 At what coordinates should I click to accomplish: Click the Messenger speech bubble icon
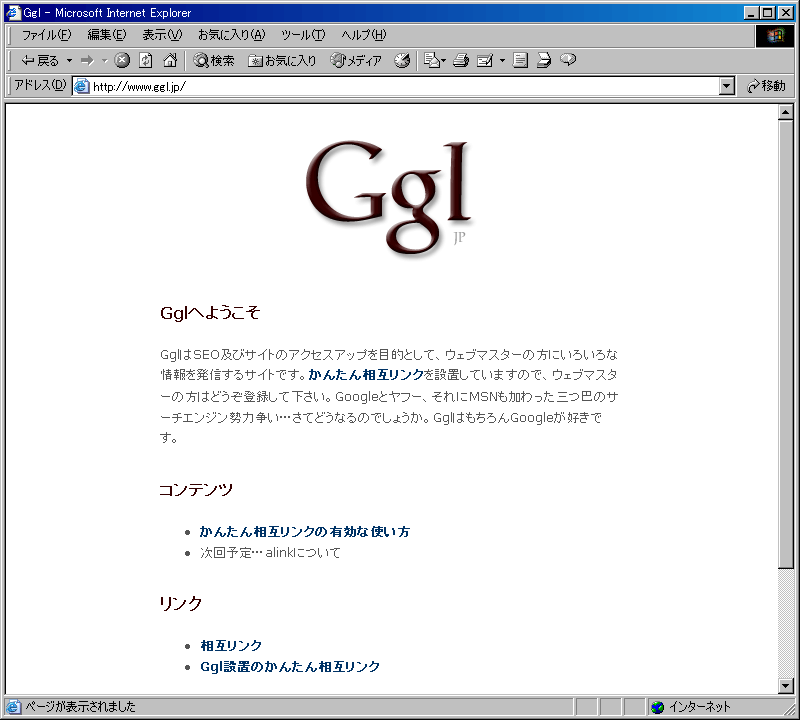(568, 60)
